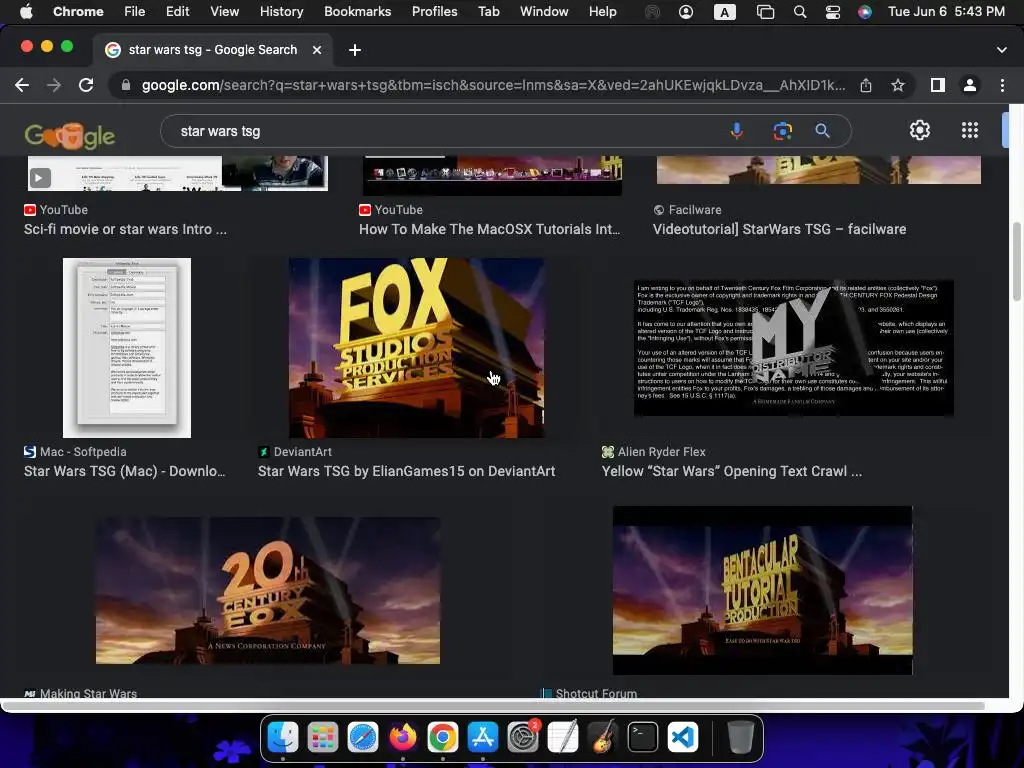Screen dimensions: 1024x768
Task: Open the Window menu
Action: pyautogui.click(x=544, y=12)
